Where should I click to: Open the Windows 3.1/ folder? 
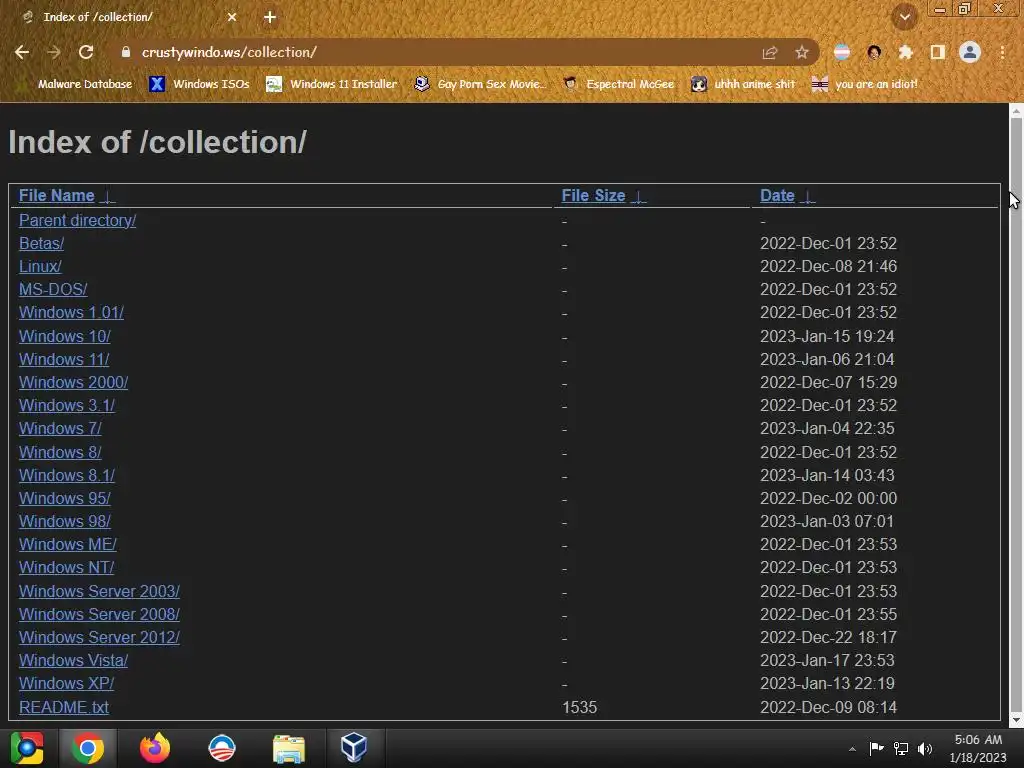point(67,406)
